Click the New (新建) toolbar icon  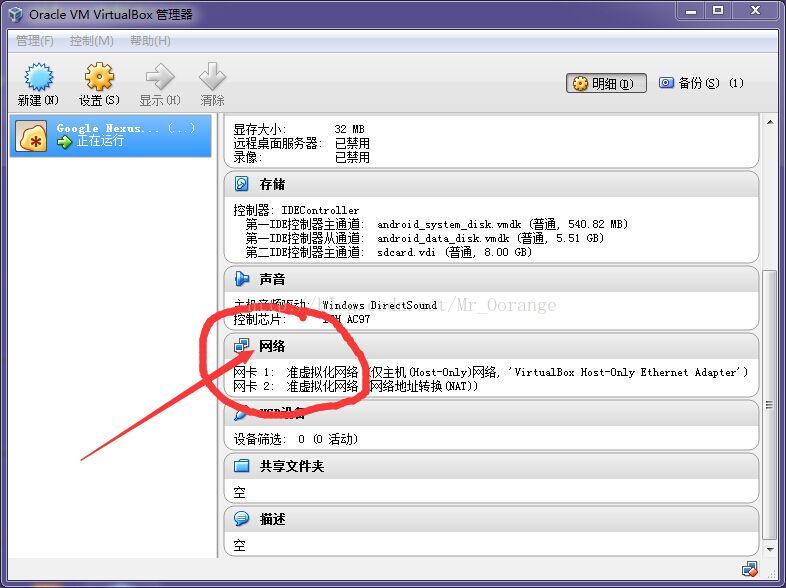(x=38, y=77)
